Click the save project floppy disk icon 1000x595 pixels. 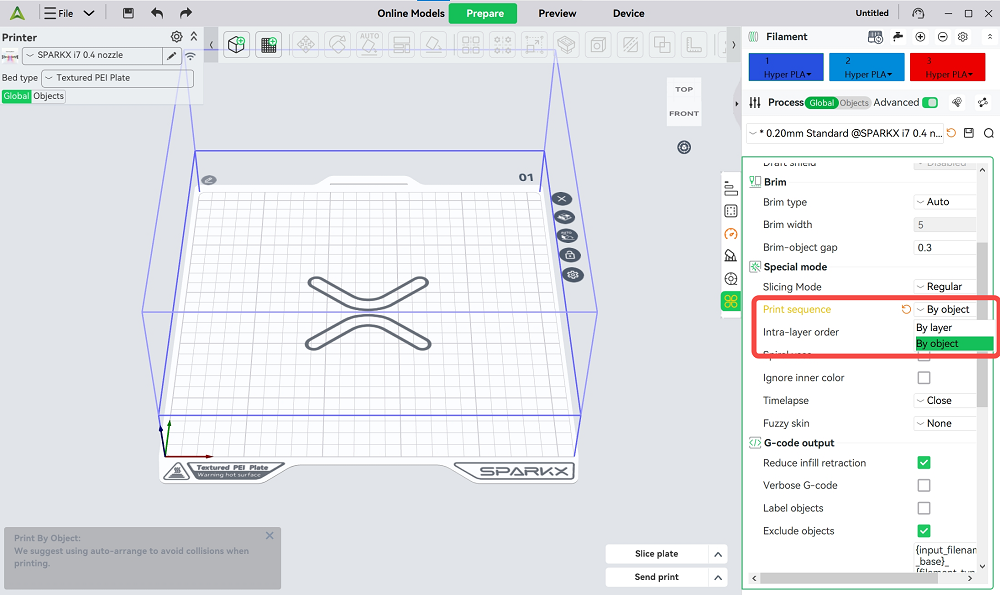pyautogui.click(x=128, y=13)
